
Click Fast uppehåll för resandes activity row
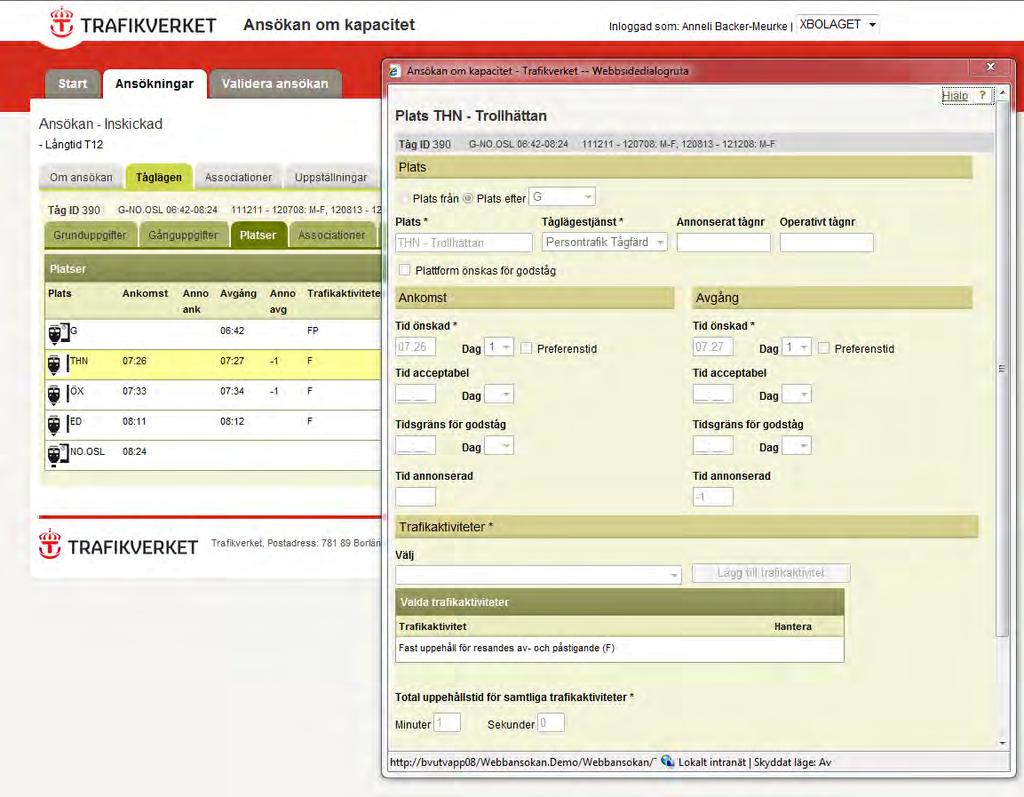[619, 649]
